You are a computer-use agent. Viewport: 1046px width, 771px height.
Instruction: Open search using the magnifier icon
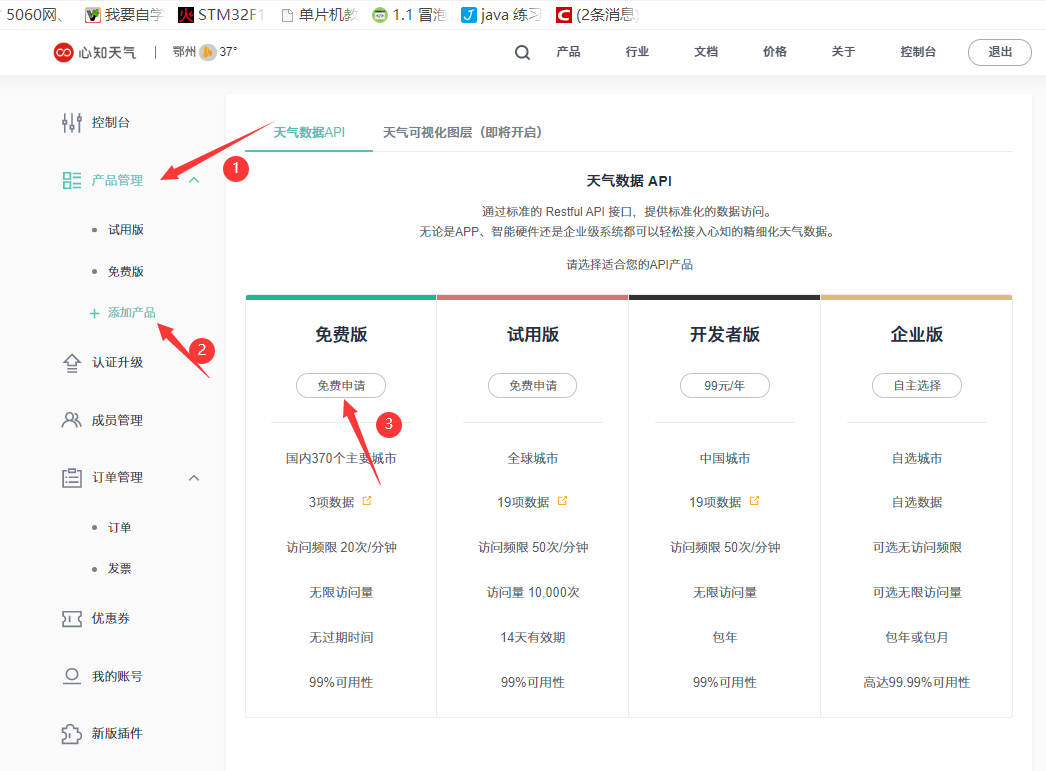(521, 52)
